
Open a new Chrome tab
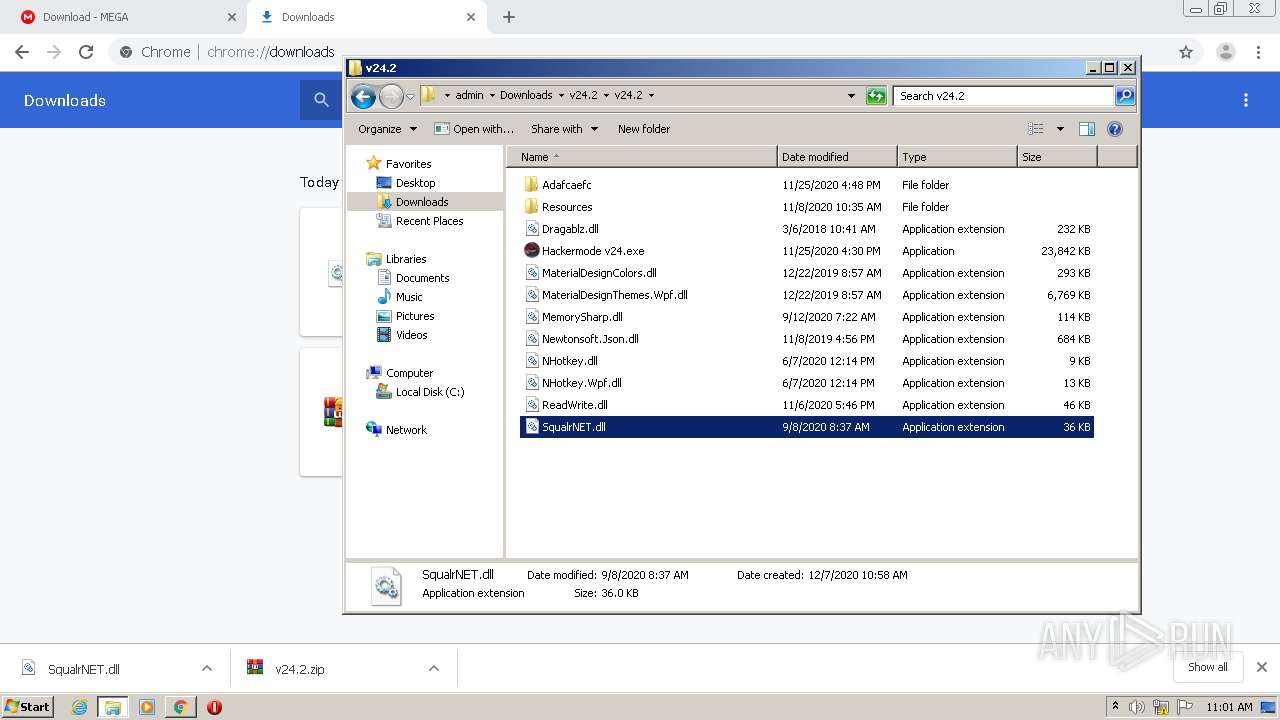509,17
